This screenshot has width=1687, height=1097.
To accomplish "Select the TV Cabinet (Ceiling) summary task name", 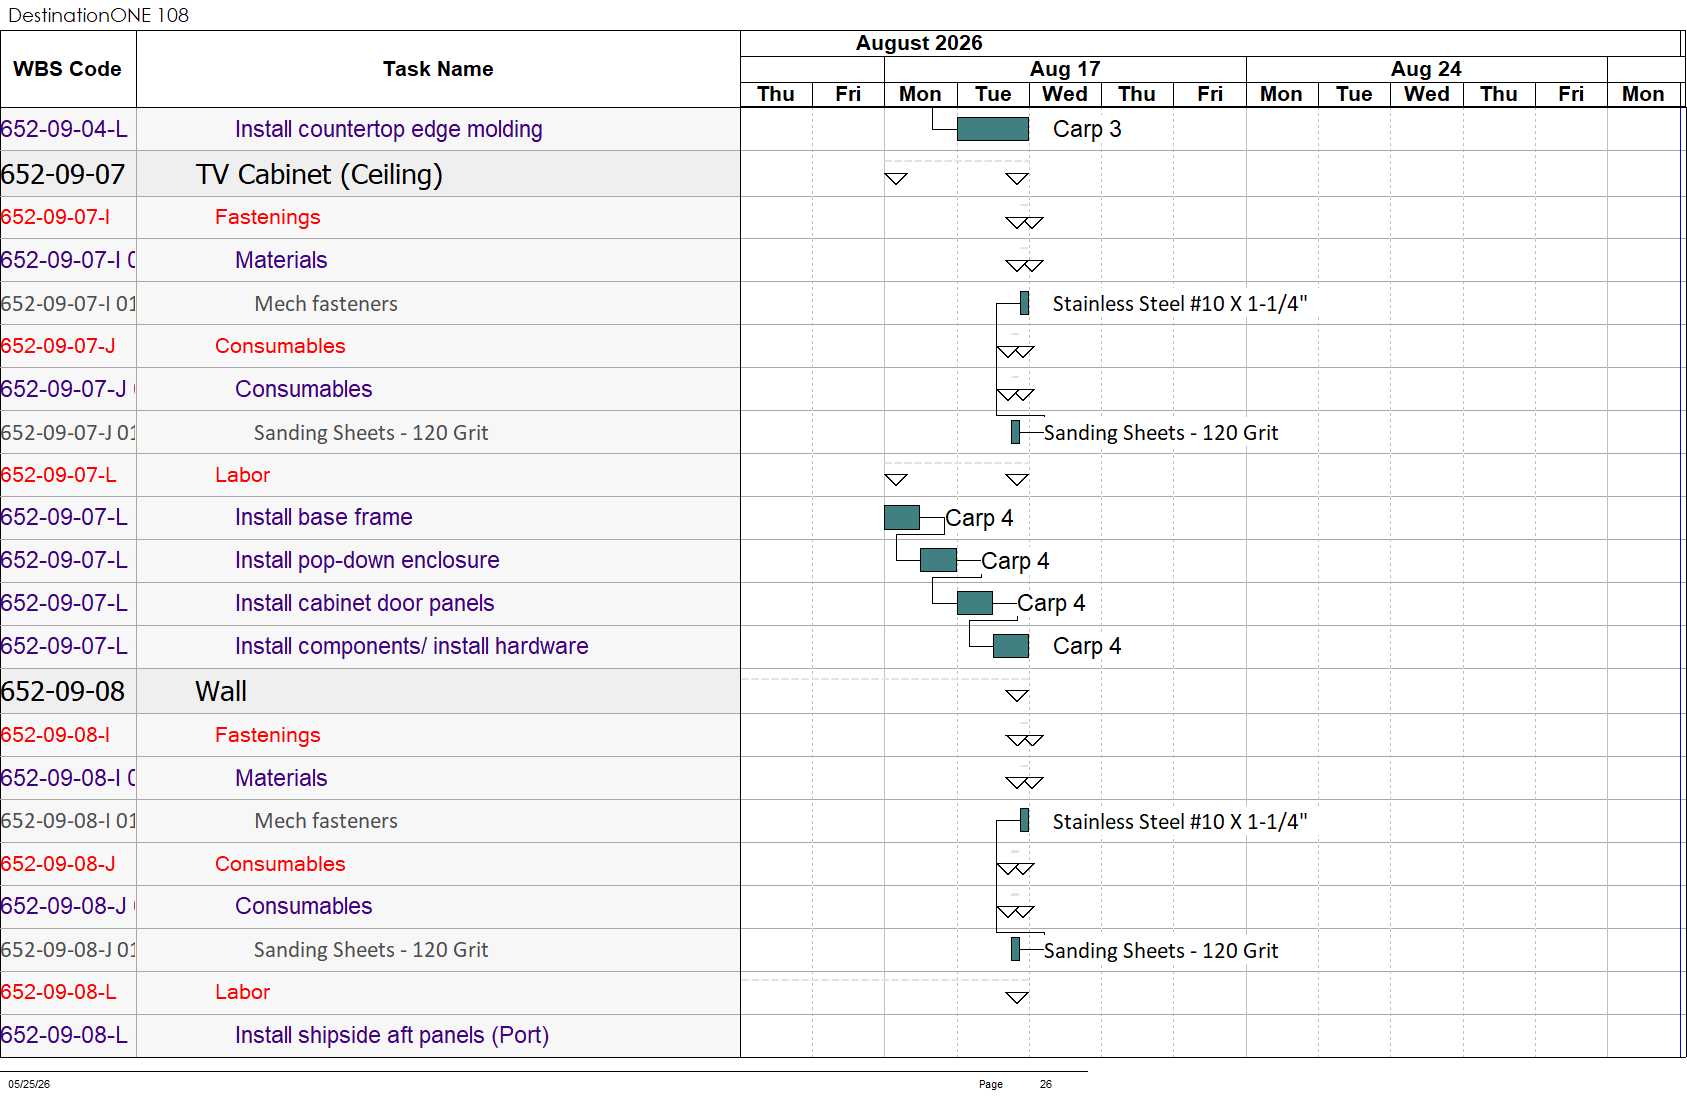I will pyautogui.click(x=319, y=174).
